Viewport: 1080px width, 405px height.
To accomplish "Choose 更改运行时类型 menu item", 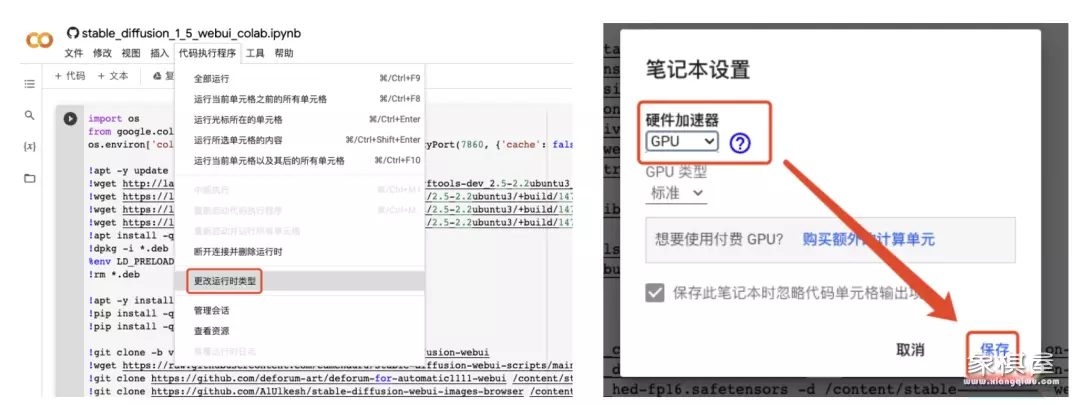I will coord(300,281).
